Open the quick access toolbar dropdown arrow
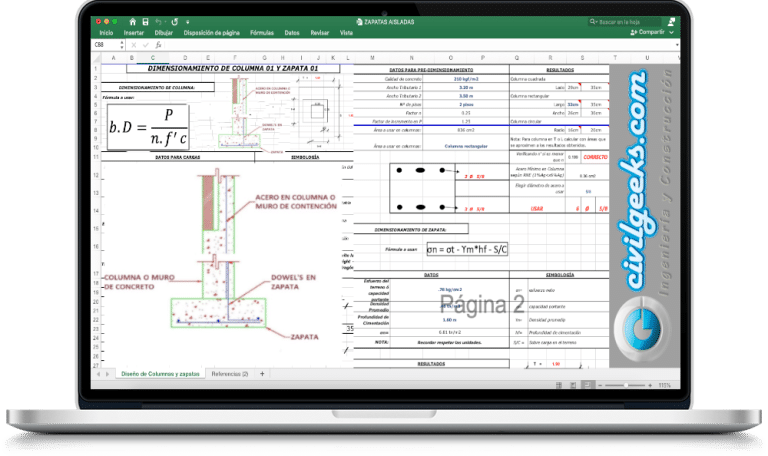Image resolution: width=768 pixels, height=456 pixels. tap(187, 21)
